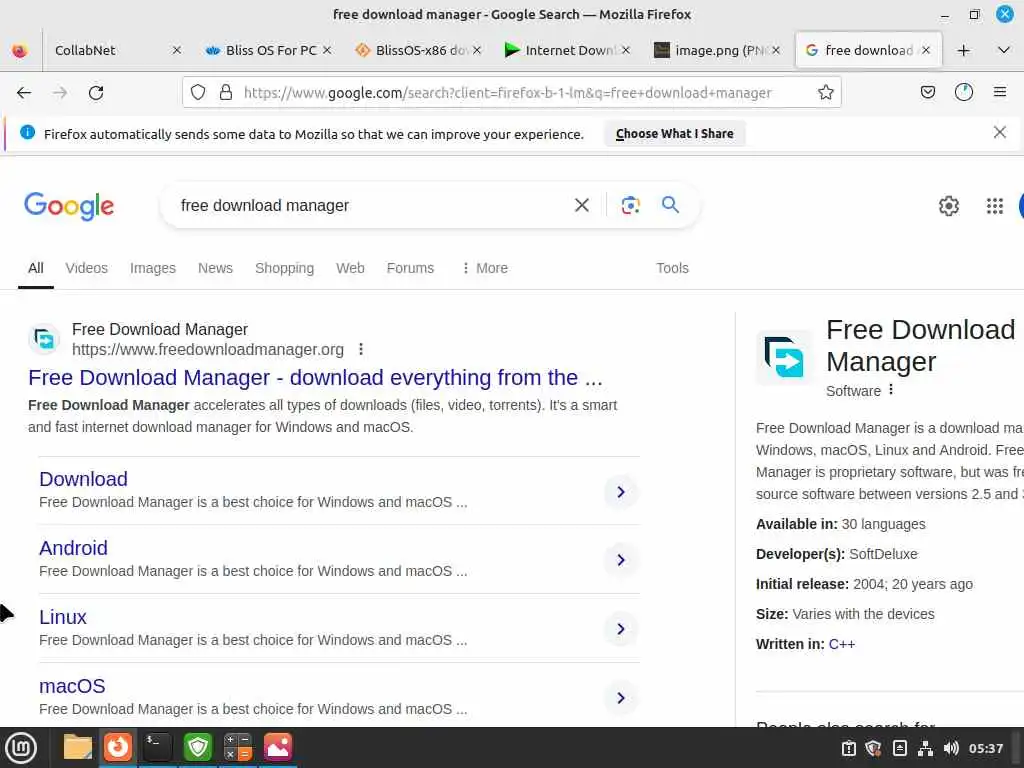Open Terminal from taskbar
Image resolution: width=1024 pixels, height=768 pixels.
tap(157, 747)
